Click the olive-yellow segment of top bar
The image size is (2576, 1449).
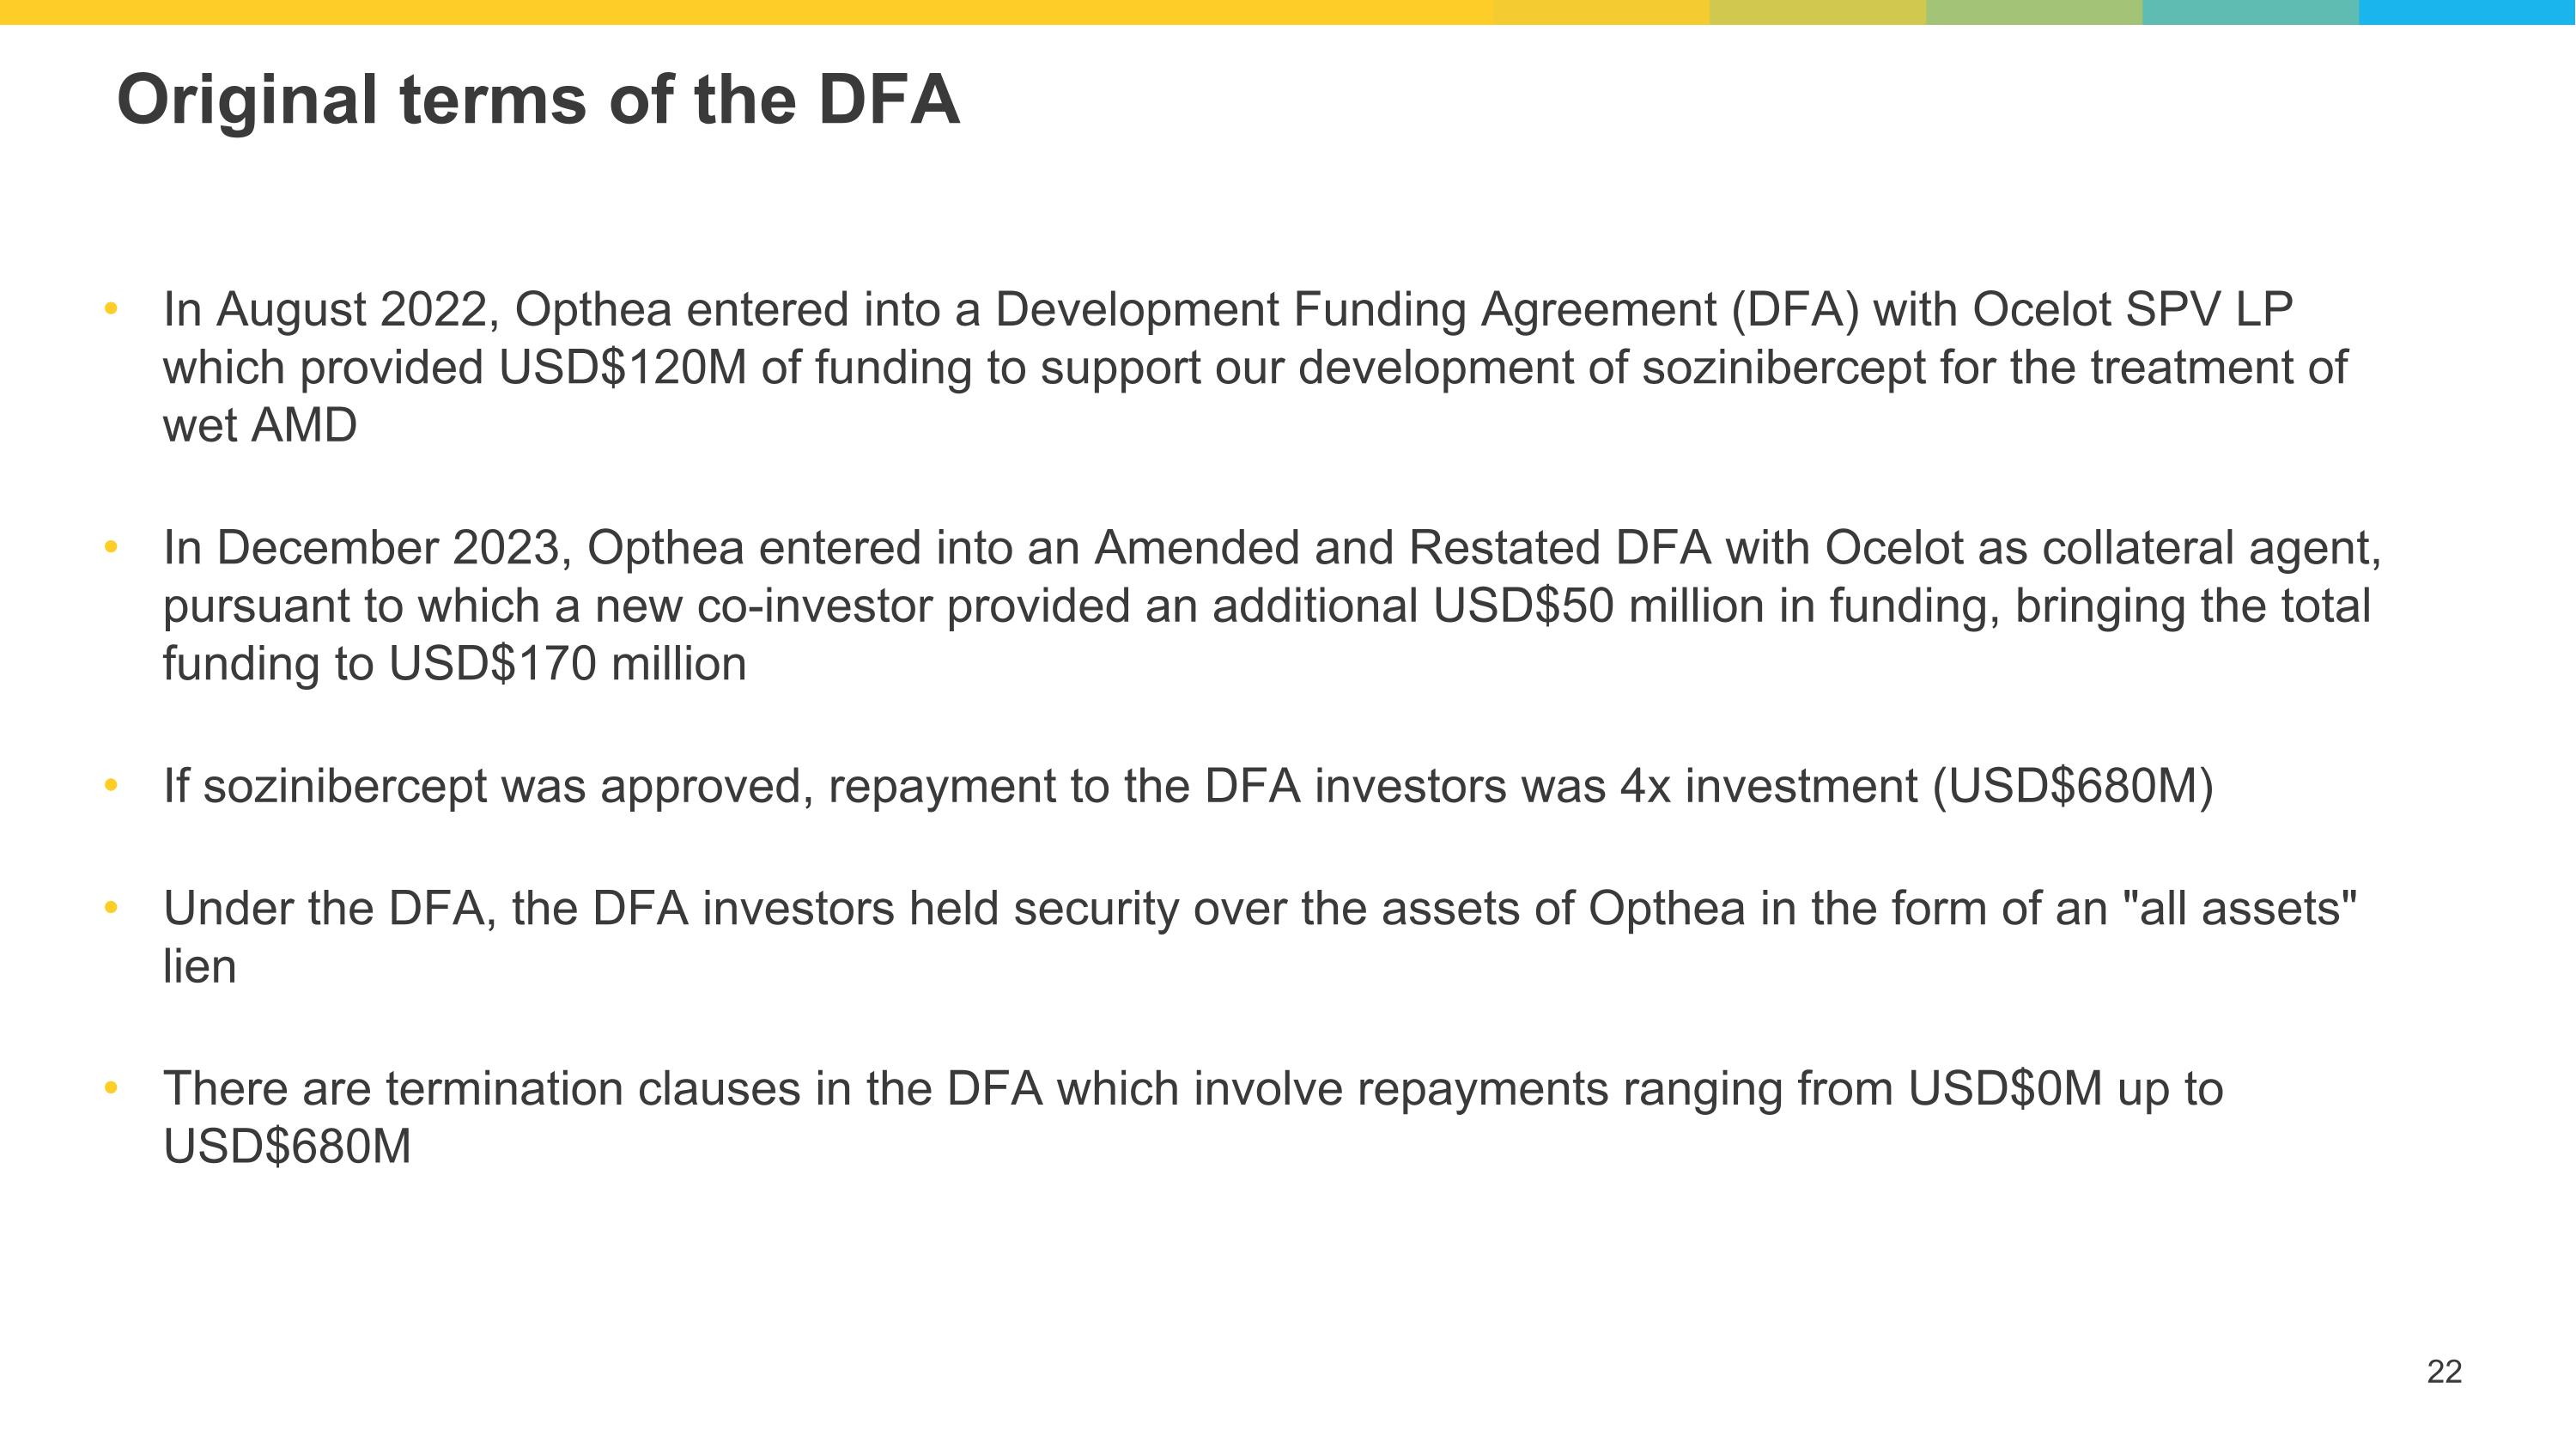(1817, 12)
